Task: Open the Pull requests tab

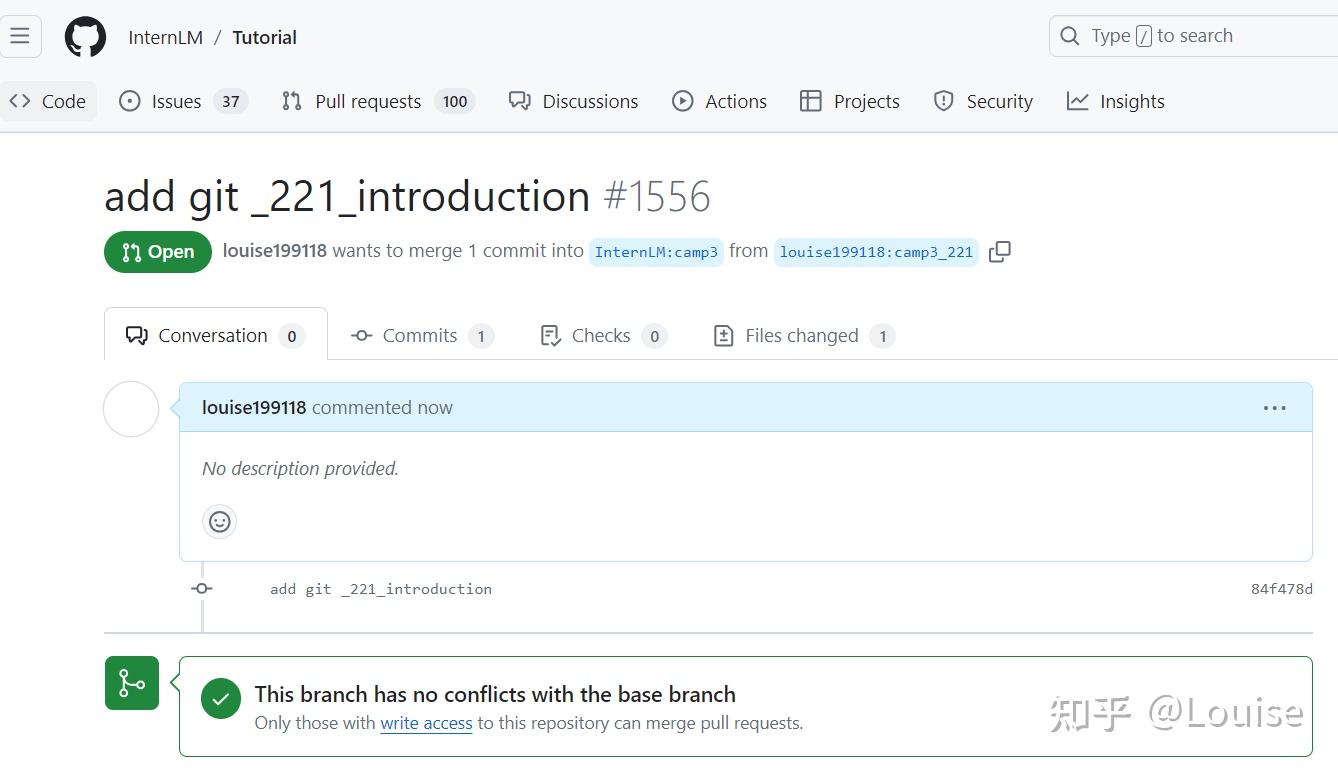Action: (x=367, y=101)
